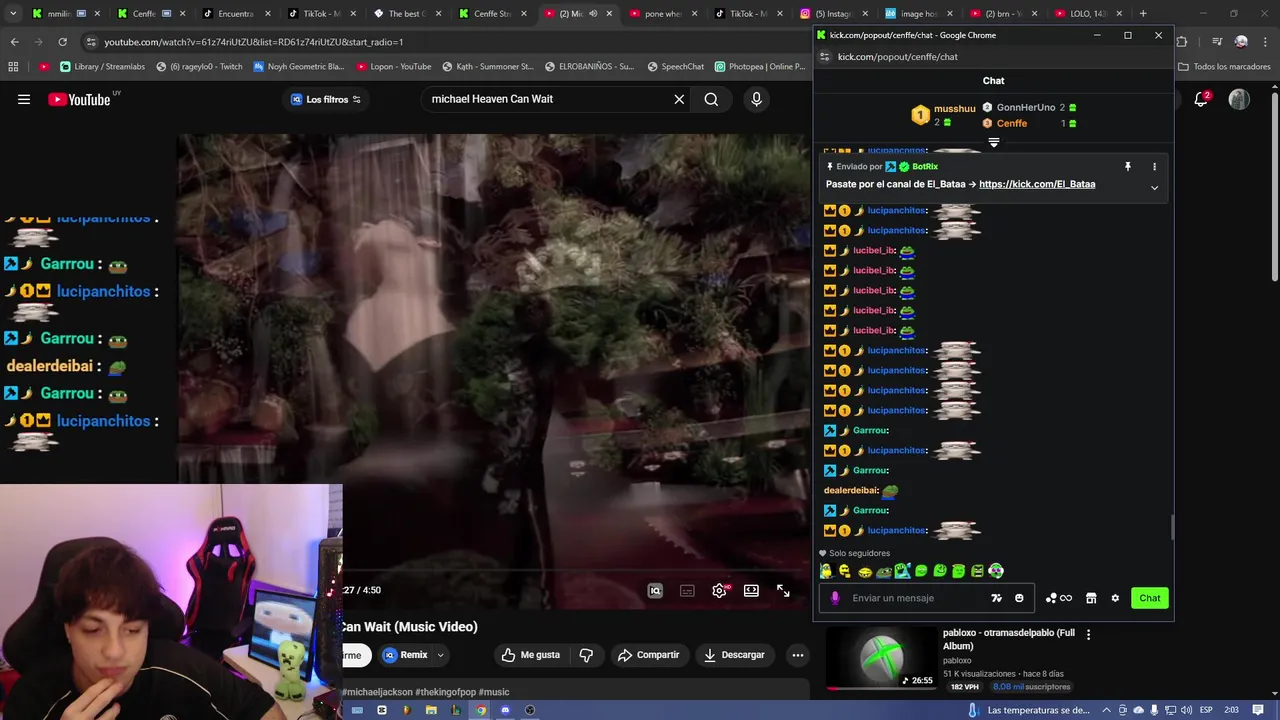Image resolution: width=1280 pixels, height=720 pixels.
Task: Open YouTube notifications bell
Action: pyautogui.click(x=1201, y=99)
